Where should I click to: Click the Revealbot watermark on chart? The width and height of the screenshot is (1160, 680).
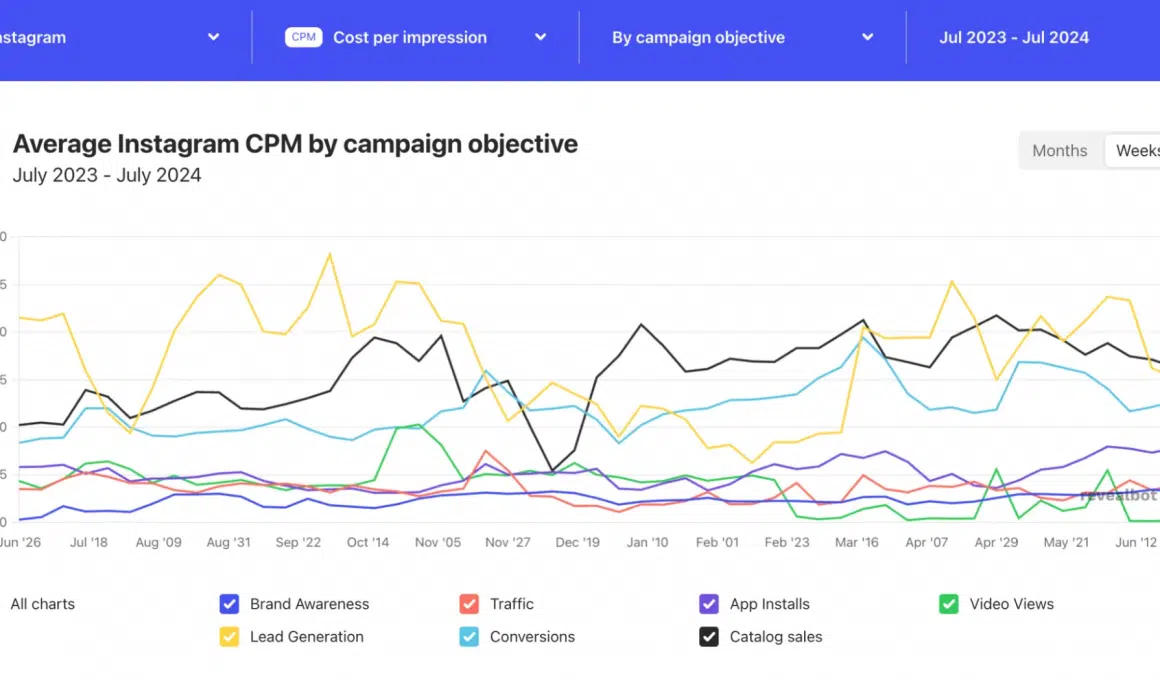coord(1120,495)
